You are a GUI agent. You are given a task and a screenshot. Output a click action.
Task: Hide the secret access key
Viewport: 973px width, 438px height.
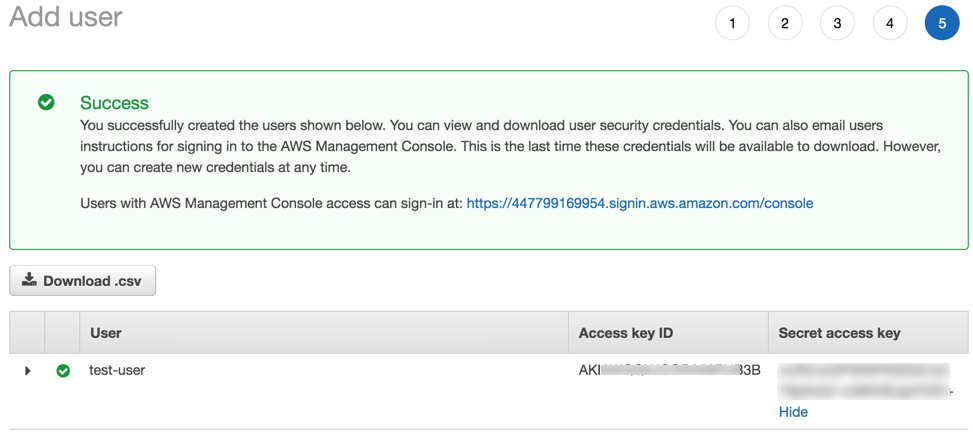click(793, 412)
